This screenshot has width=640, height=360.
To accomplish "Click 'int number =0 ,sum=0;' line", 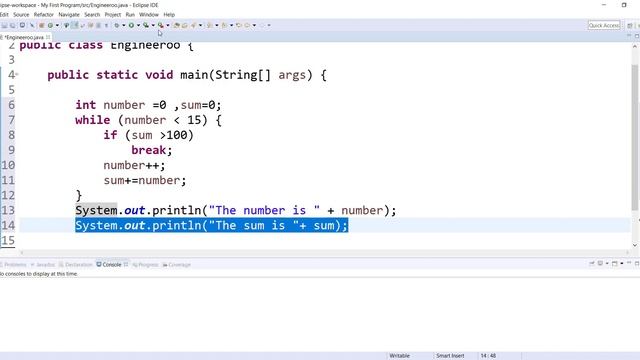I will pyautogui.click(x=148, y=105).
